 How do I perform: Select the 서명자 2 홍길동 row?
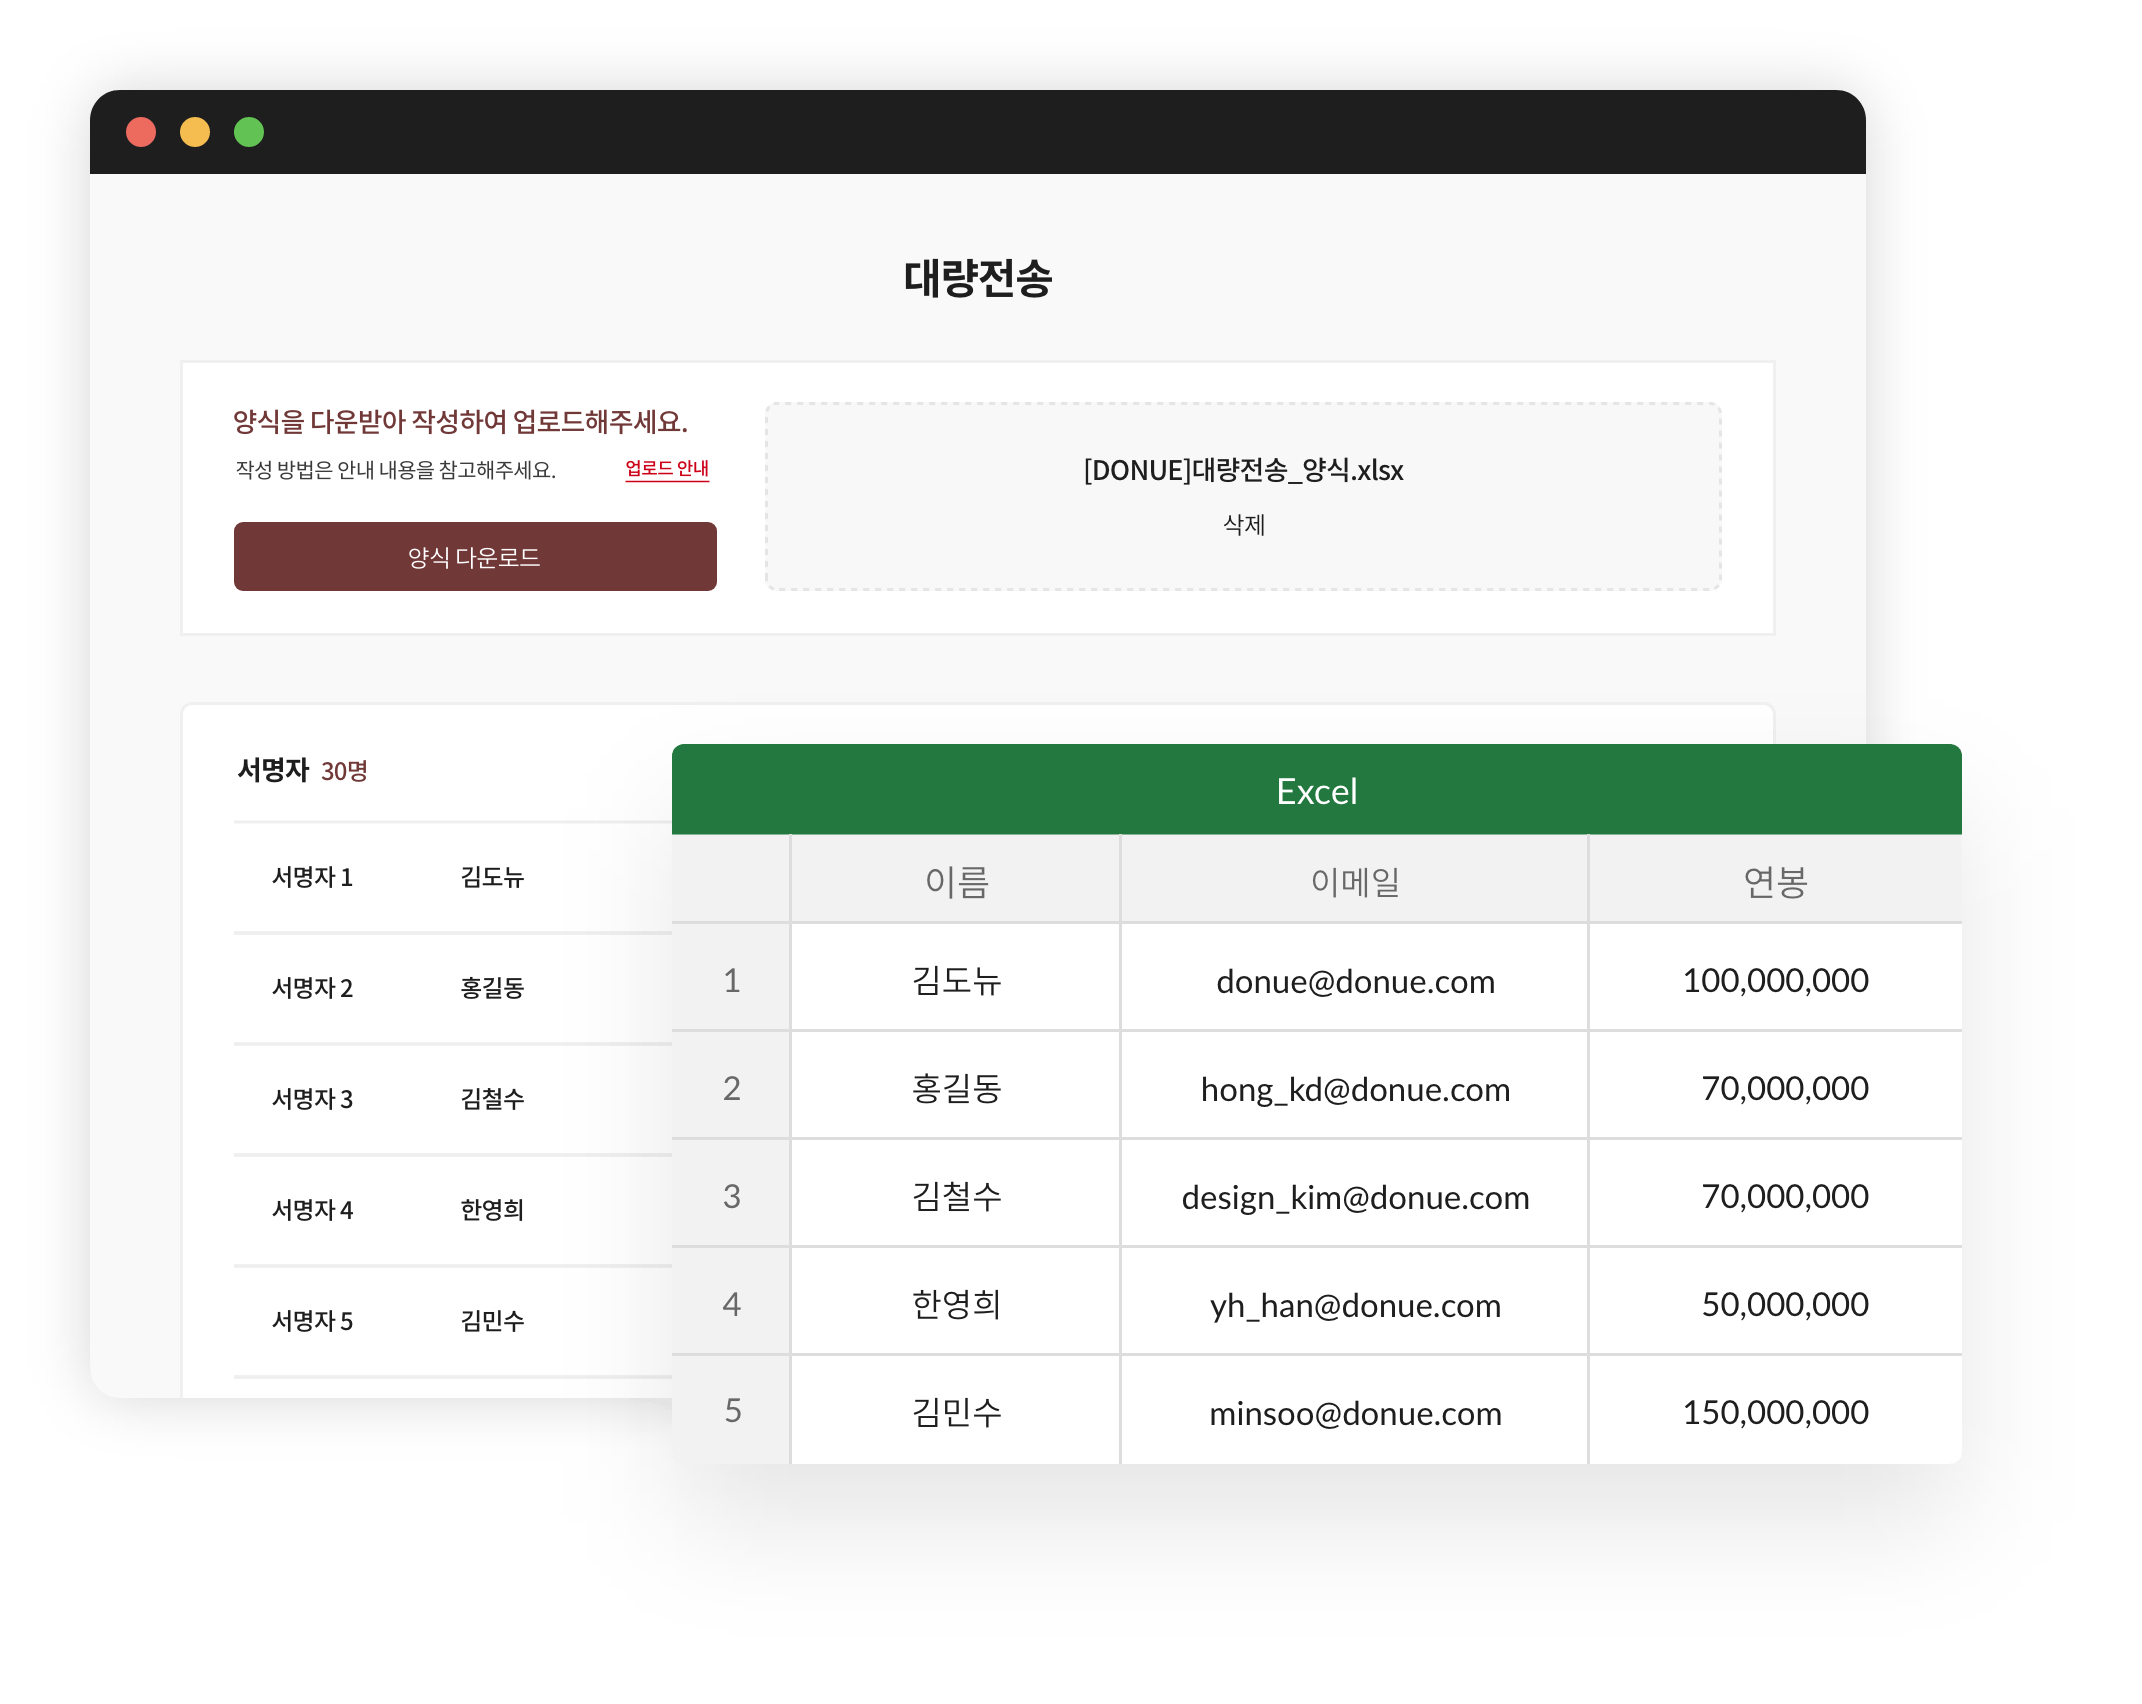(450, 989)
